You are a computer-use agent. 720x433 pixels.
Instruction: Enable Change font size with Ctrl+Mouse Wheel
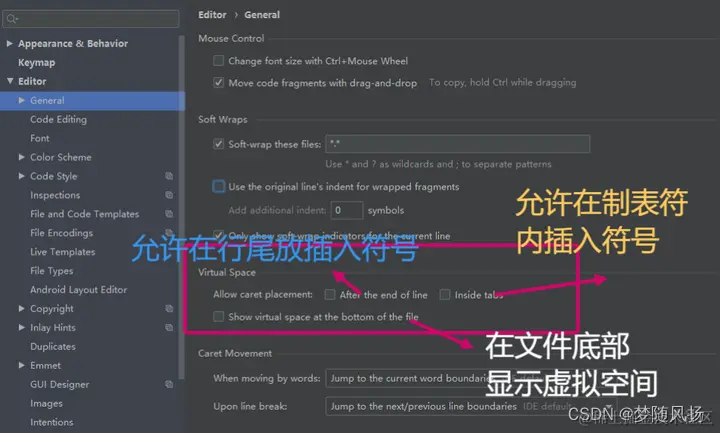pos(219,61)
